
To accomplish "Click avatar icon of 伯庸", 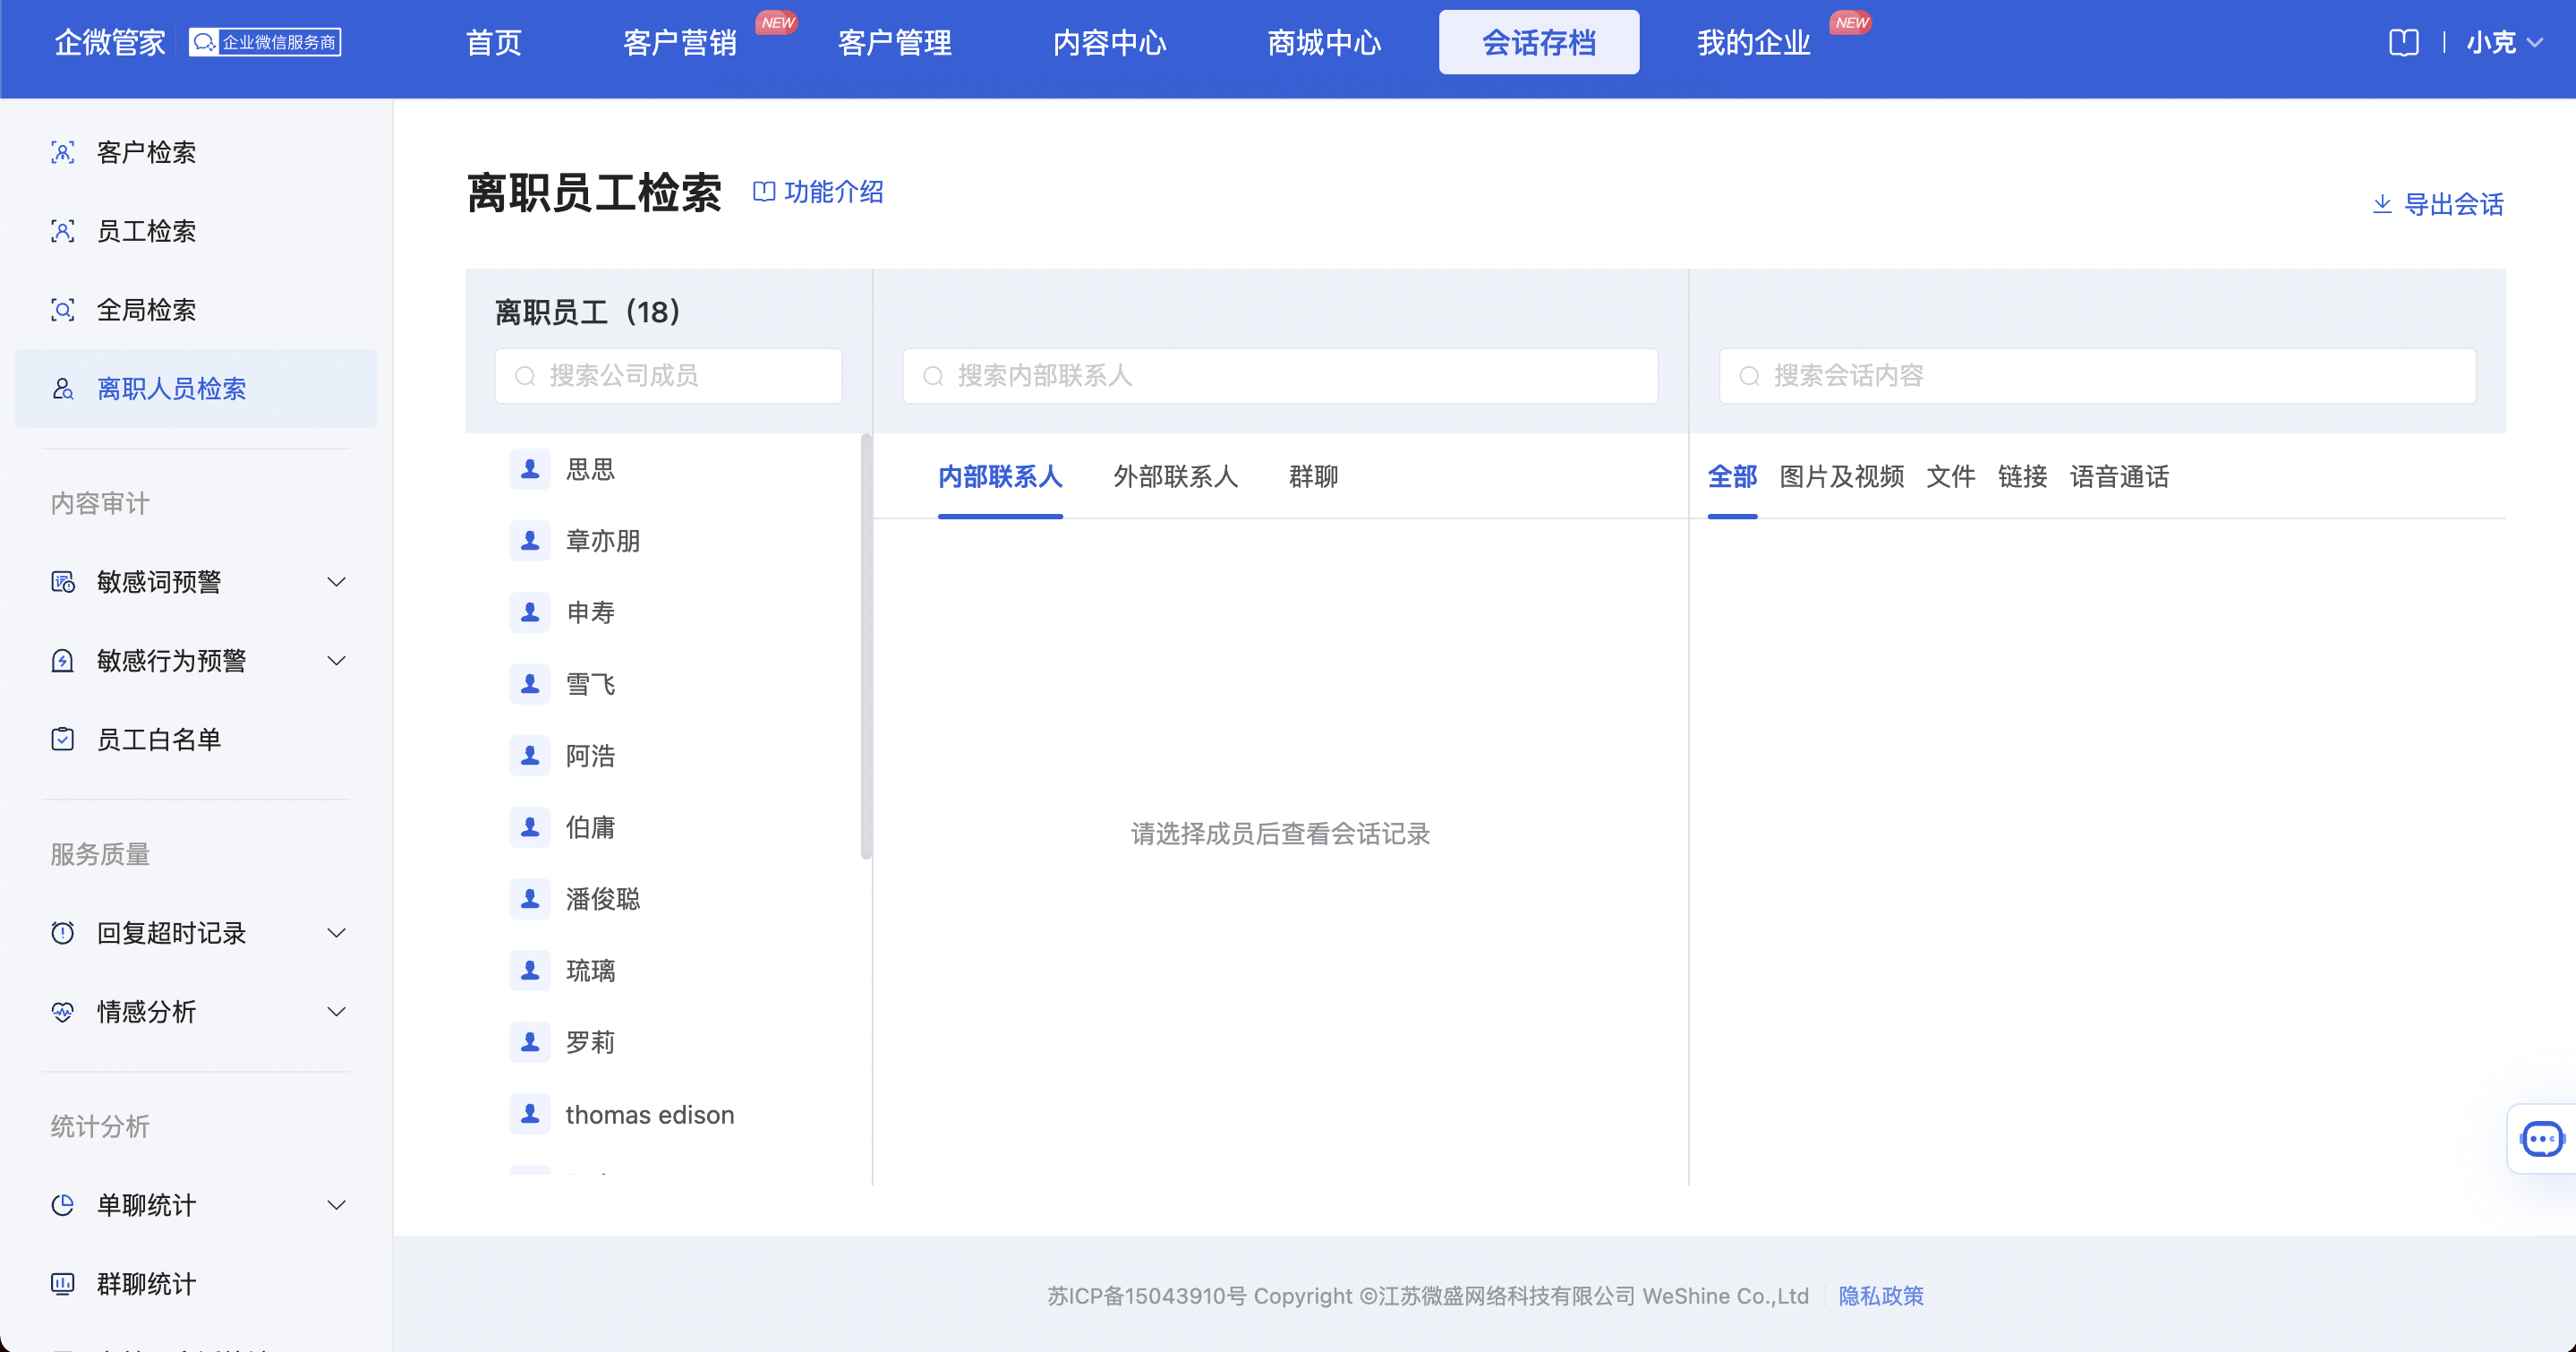I will [530, 827].
